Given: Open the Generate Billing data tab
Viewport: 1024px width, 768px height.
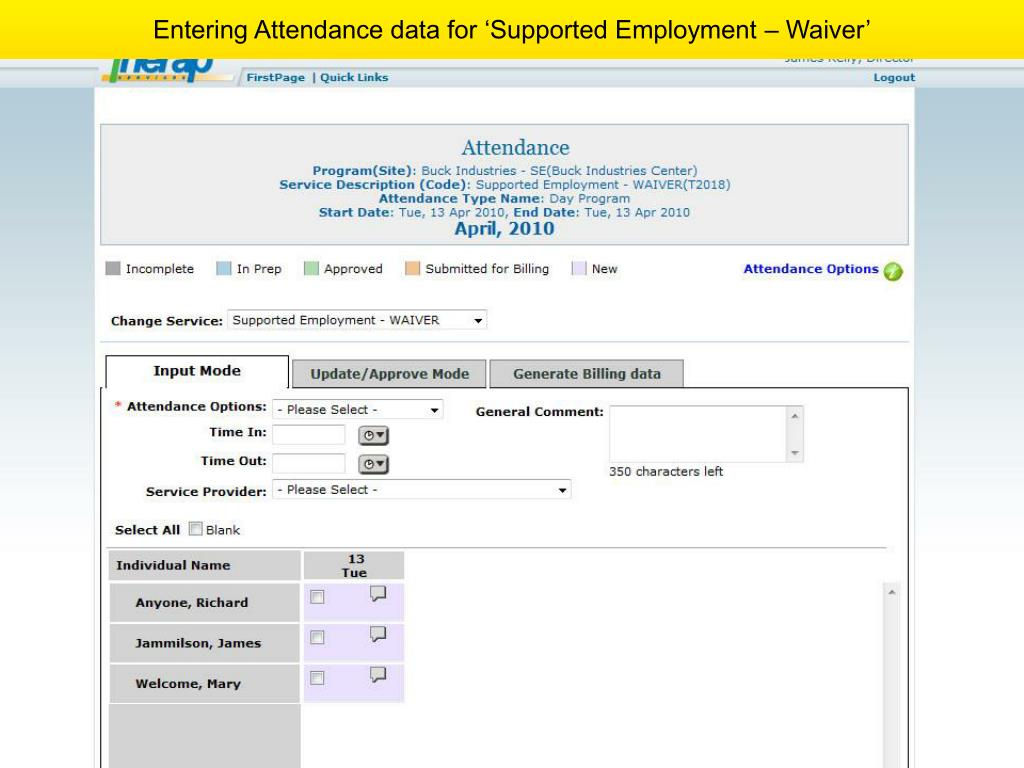Looking at the screenshot, I should [x=586, y=374].
